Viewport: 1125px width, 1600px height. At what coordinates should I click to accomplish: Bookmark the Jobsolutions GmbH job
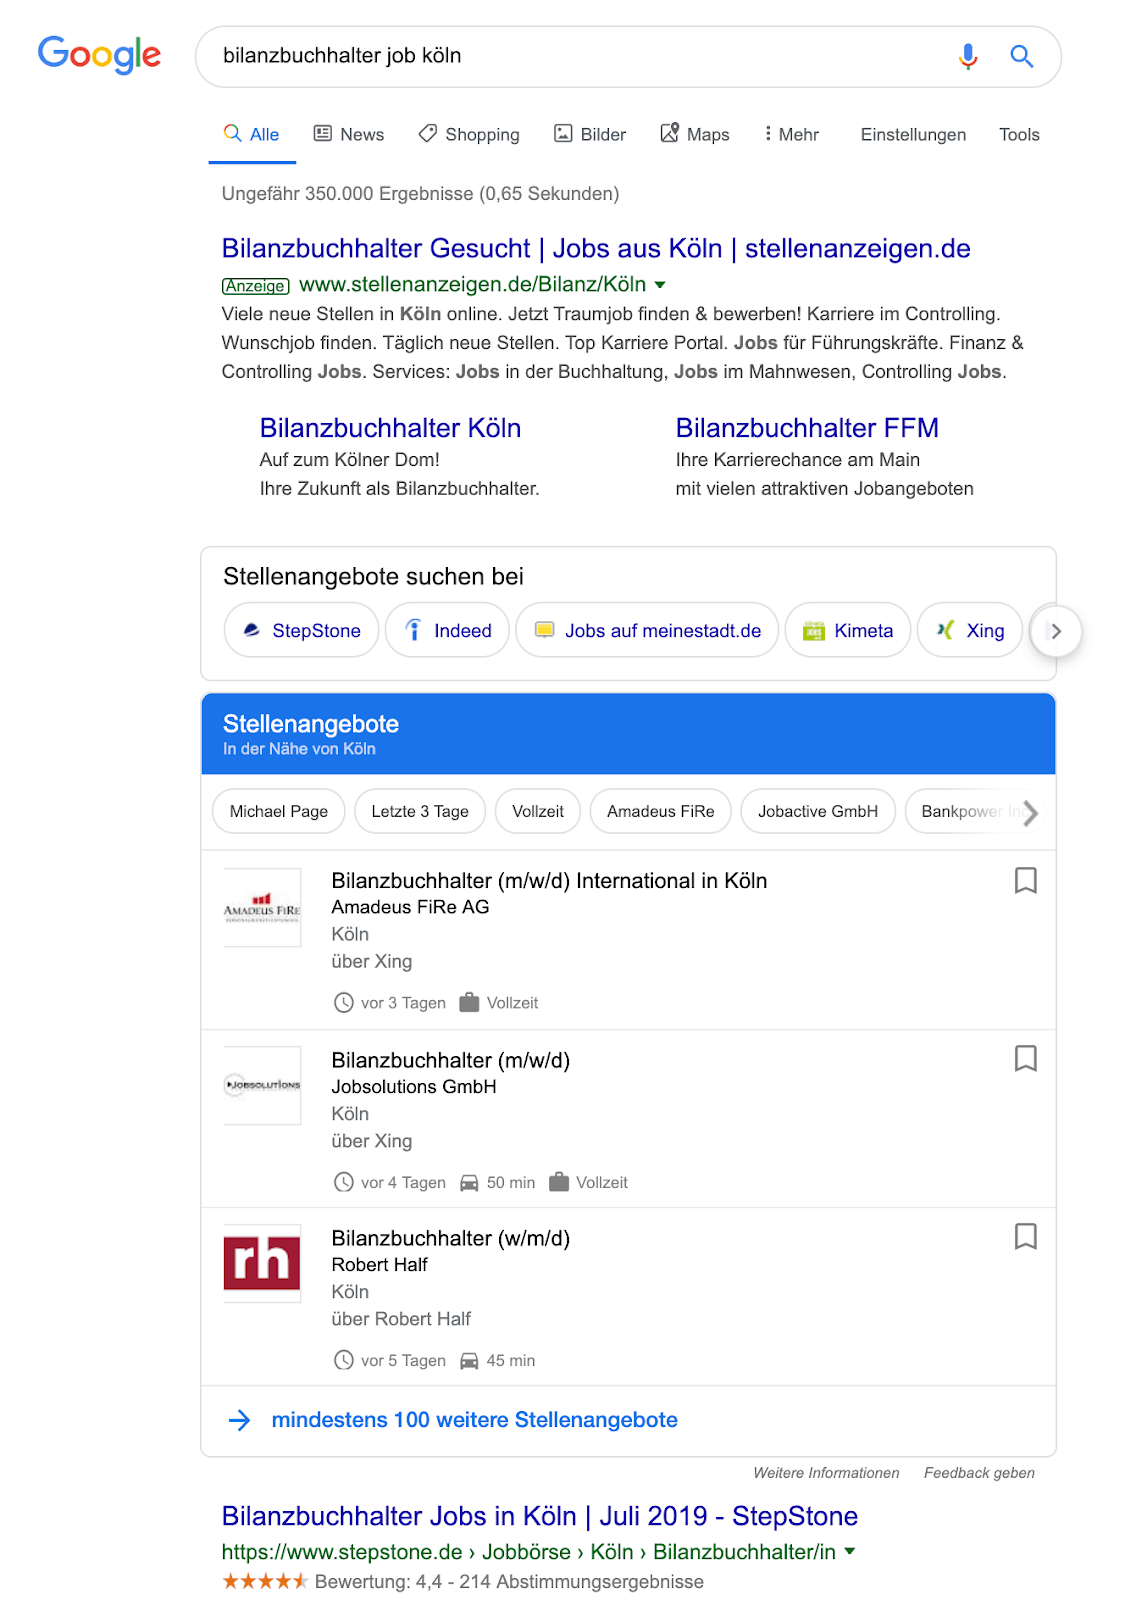(1025, 1058)
